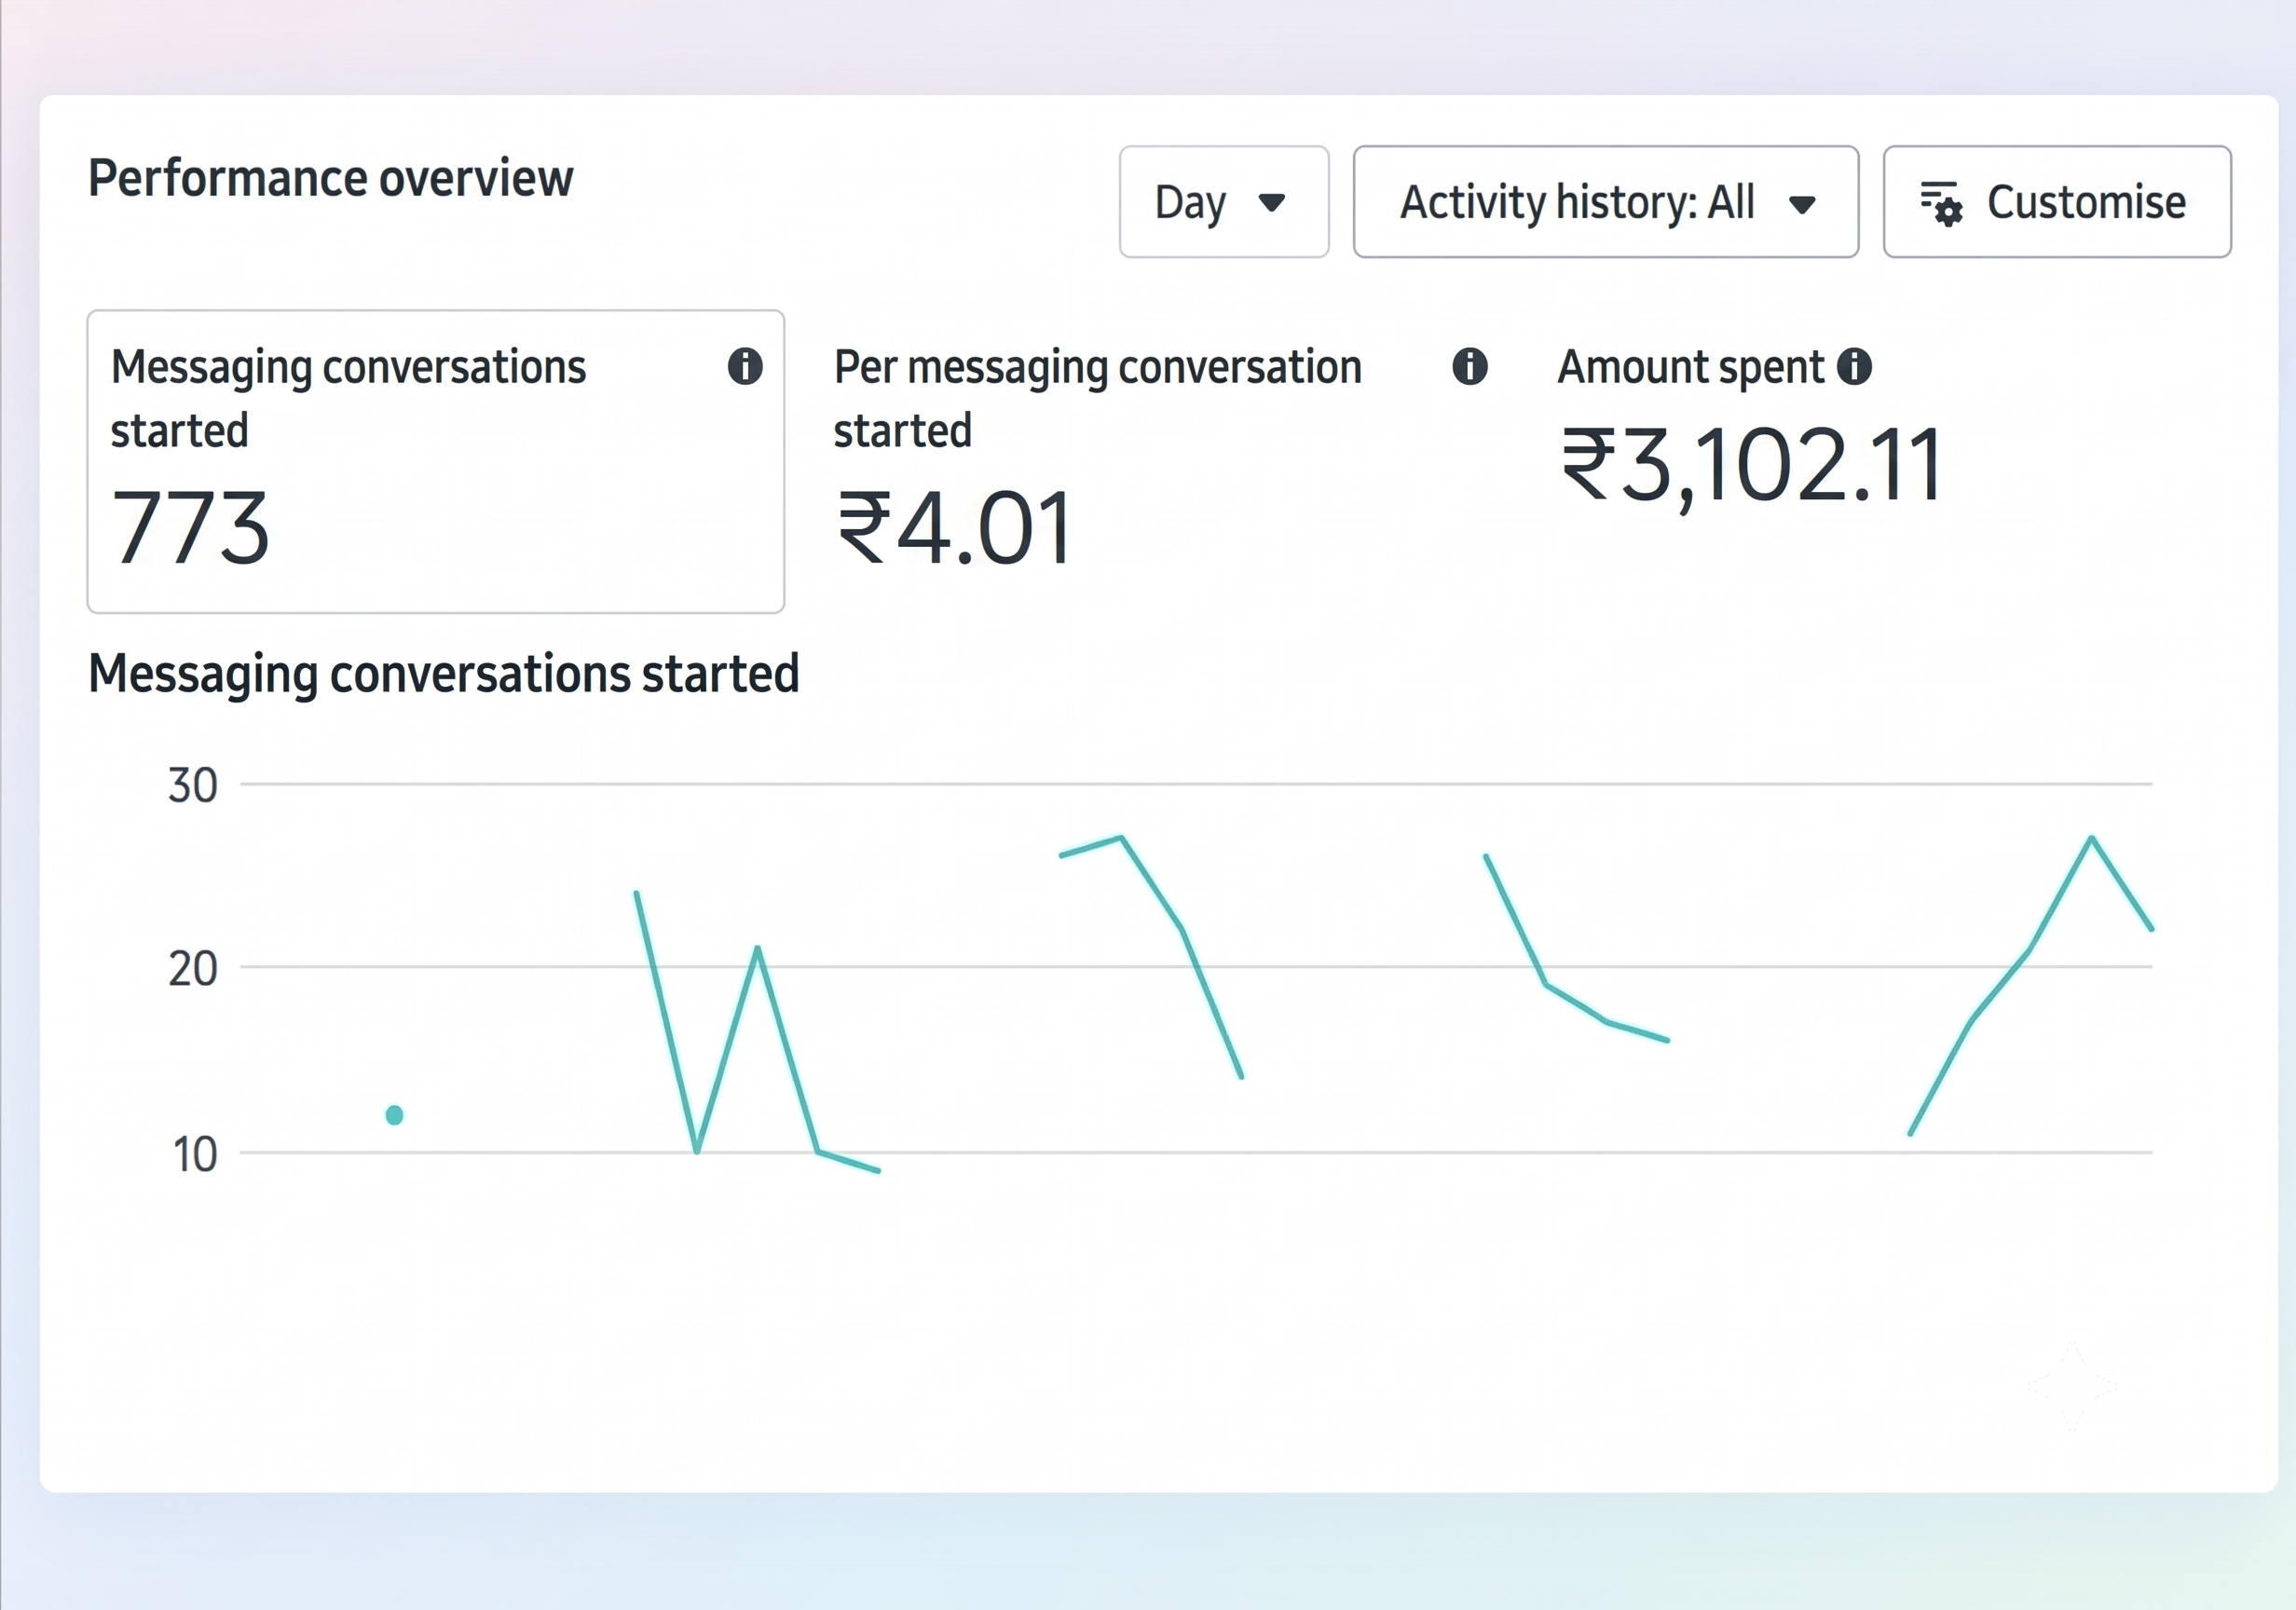Show info for Per messaging conversation started
This screenshot has width=2296, height=1610.
1469,366
